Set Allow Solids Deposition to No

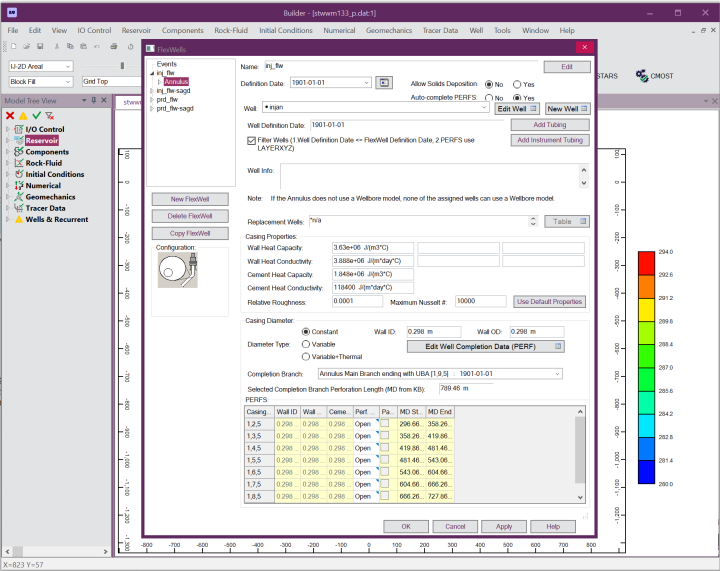[x=489, y=84]
